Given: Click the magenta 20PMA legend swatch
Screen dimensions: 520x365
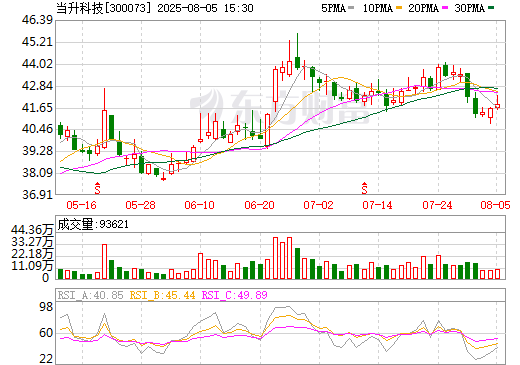Looking at the screenshot, I should pyautogui.click(x=445, y=7).
